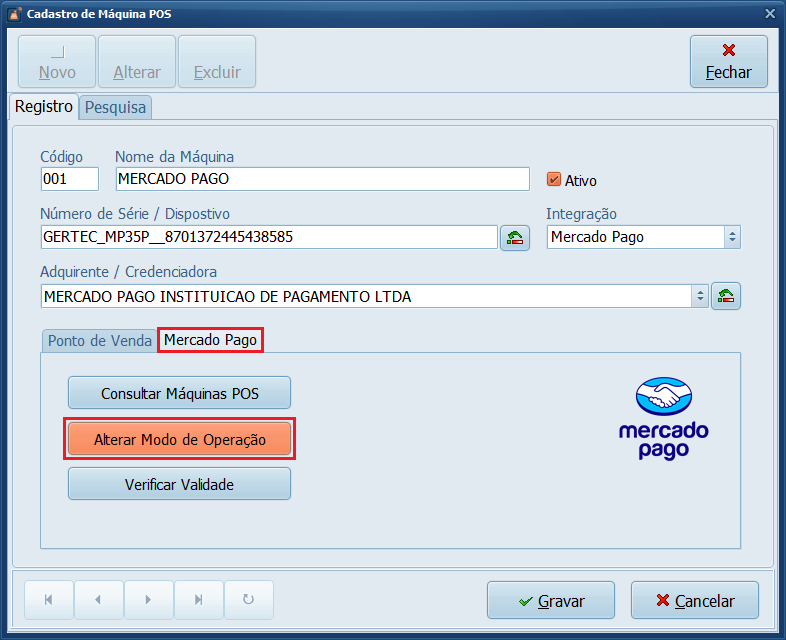Go to previous record arrow
The image size is (786, 640).
coord(98,600)
